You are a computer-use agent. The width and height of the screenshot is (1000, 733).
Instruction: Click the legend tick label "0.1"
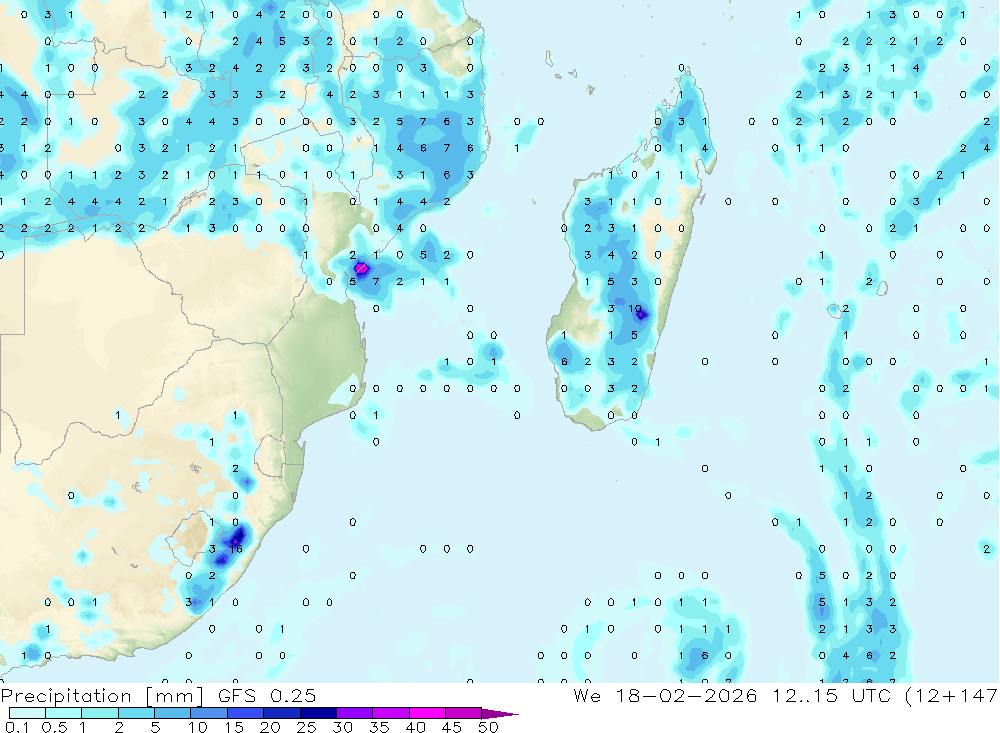[x=17, y=727]
